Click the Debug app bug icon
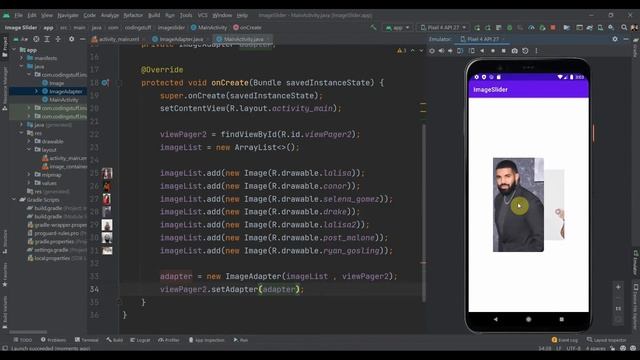 pos(510,27)
